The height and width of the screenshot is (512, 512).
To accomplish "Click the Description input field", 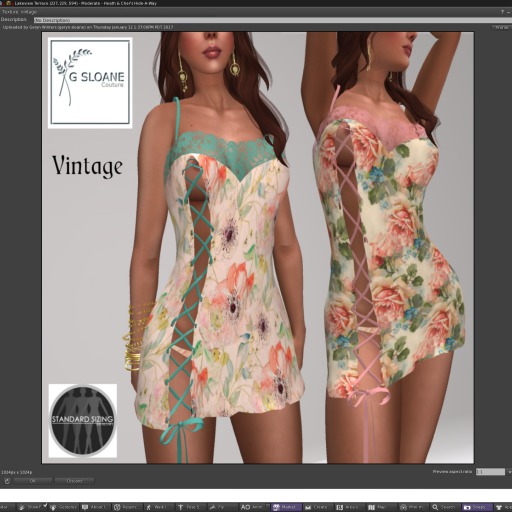I will (273, 20).
